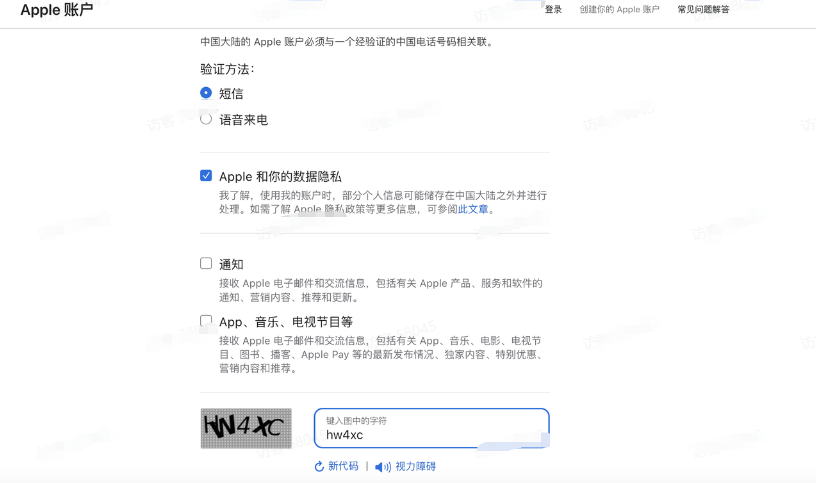Request a new code via 新代码
This screenshot has width=816, height=483.
[x=343, y=466]
